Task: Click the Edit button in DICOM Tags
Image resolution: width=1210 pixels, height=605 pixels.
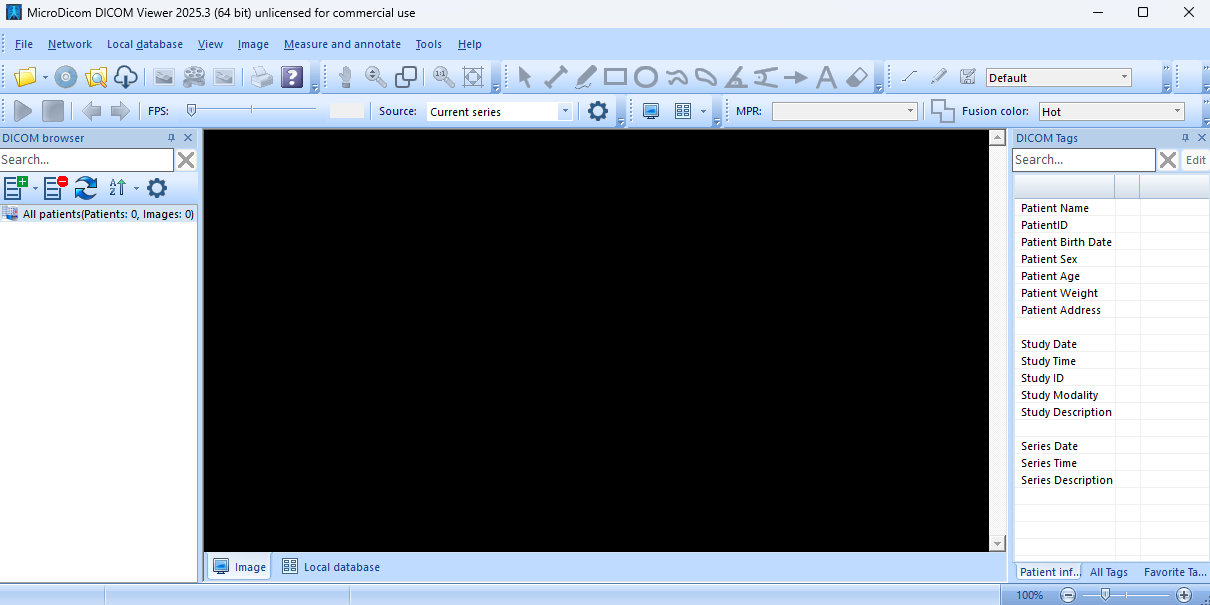Action: (1195, 160)
